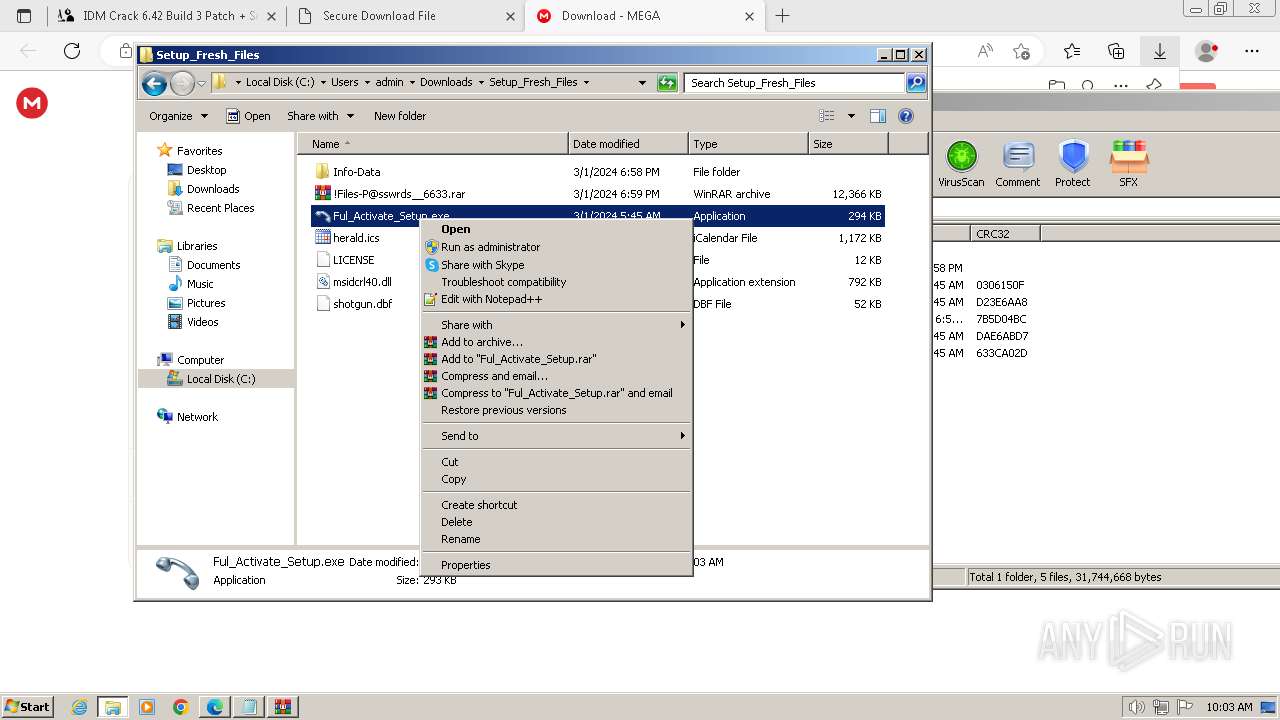Screen dimensions: 1280x720
Task: Click the Explorer back navigation button
Action: coord(154,83)
